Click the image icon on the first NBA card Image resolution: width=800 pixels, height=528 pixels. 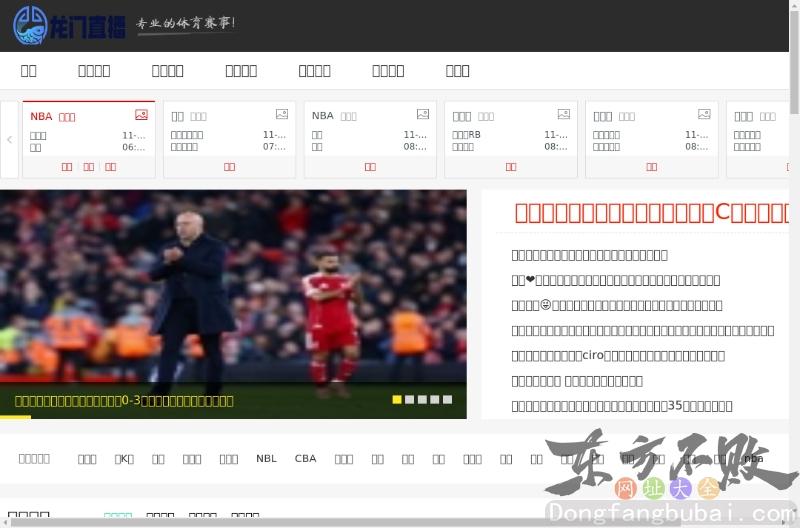141,115
